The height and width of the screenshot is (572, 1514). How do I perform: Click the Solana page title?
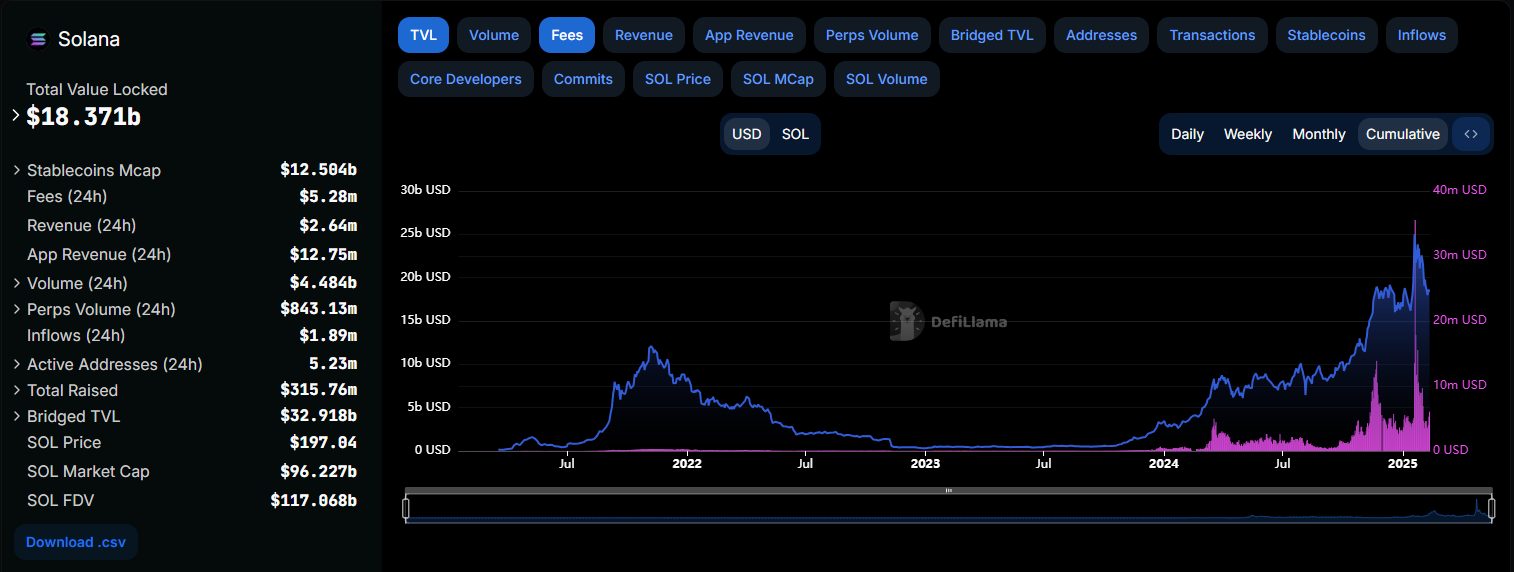[x=89, y=40]
